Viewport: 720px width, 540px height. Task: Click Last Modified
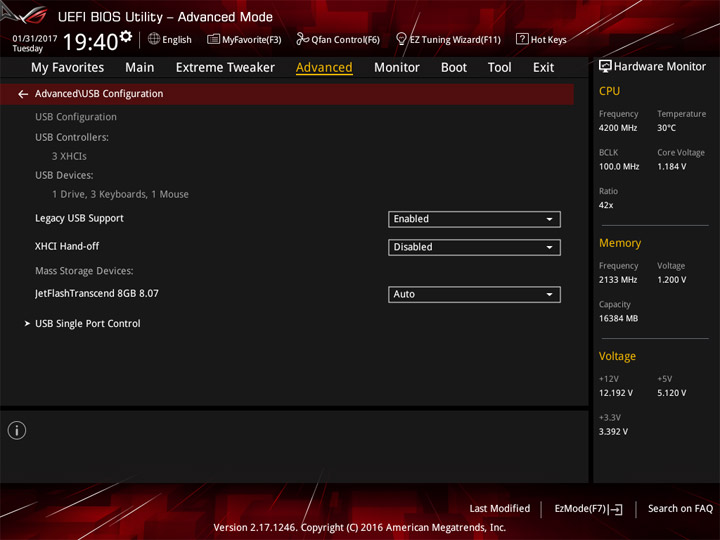500,509
